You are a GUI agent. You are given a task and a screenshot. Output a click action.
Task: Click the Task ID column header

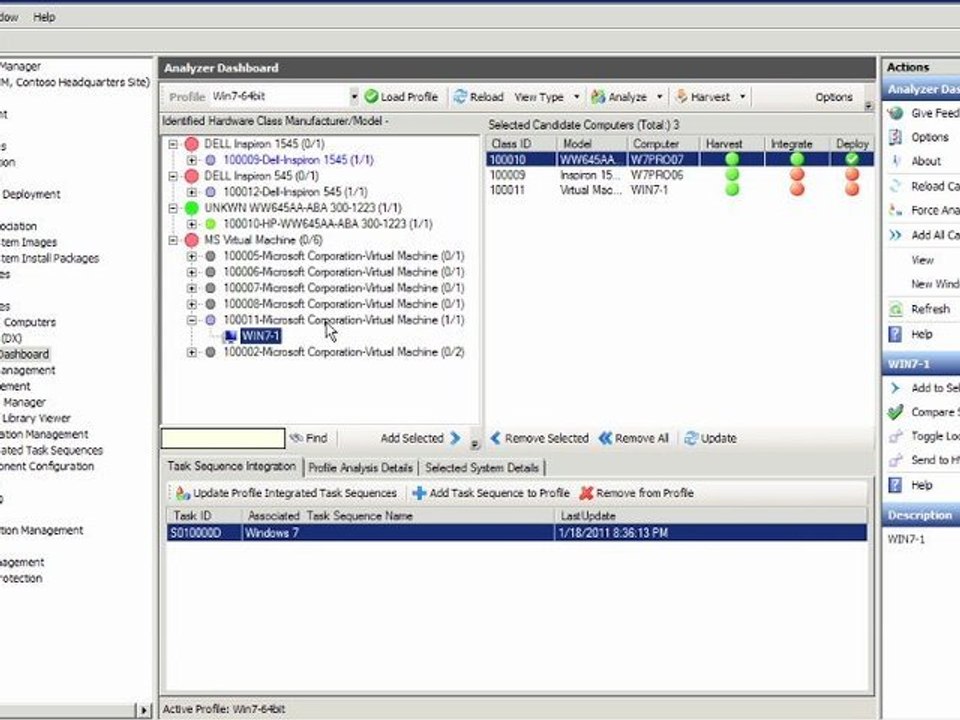(x=204, y=516)
